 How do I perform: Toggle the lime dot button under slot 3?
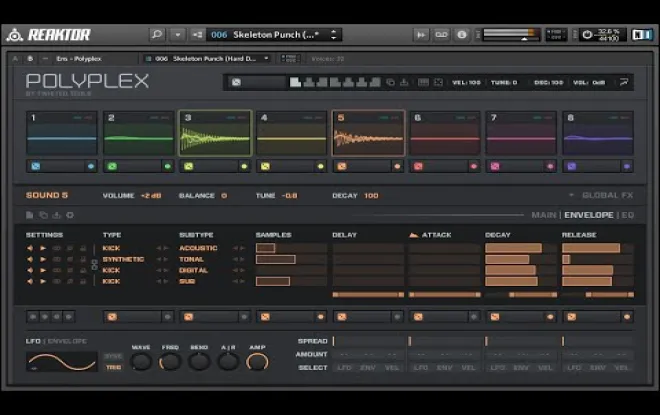[x=244, y=166]
